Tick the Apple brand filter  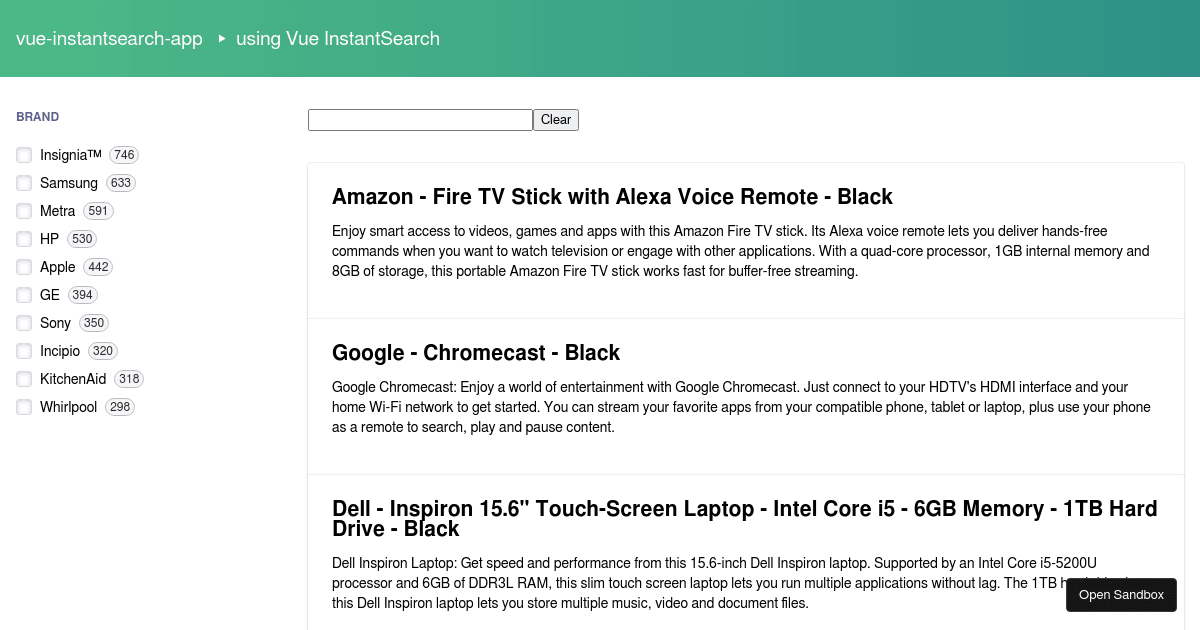click(x=24, y=267)
